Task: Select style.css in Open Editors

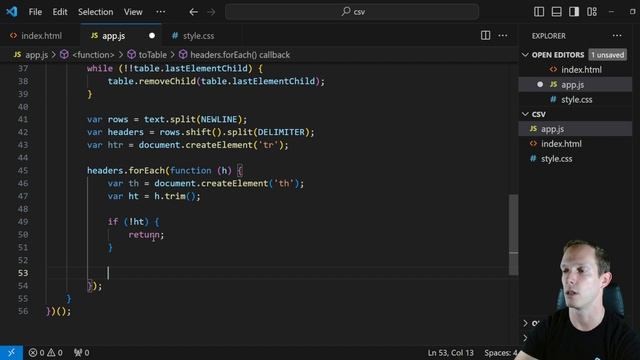Action: 576,100
